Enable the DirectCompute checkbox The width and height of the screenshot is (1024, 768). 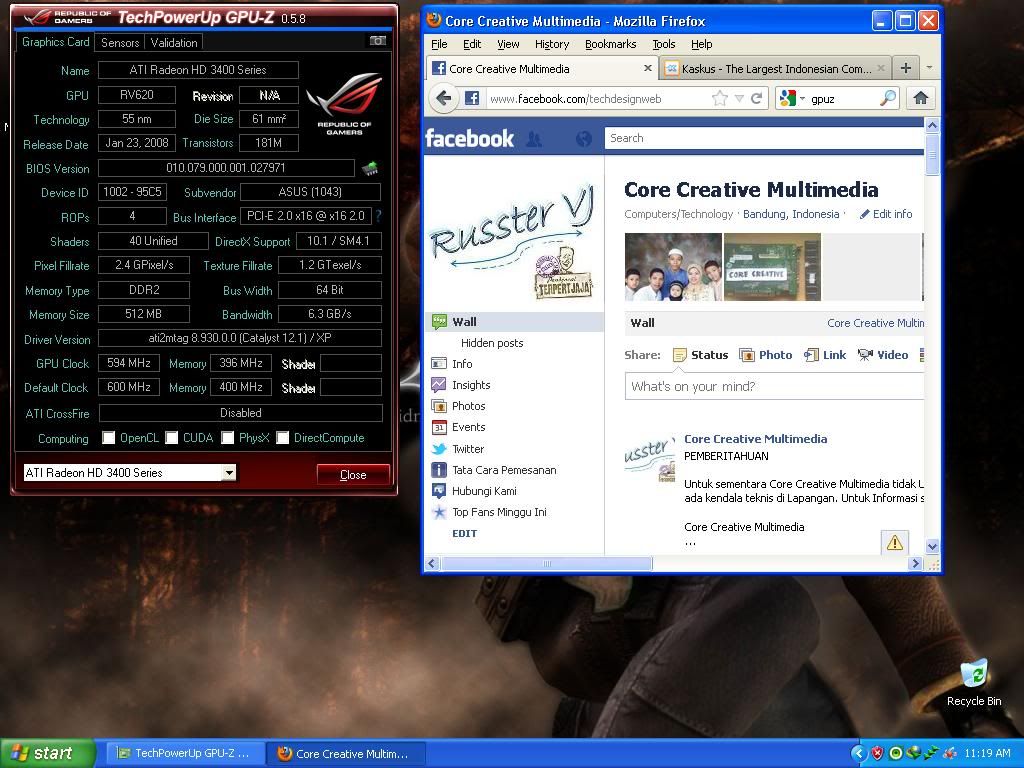[283, 438]
